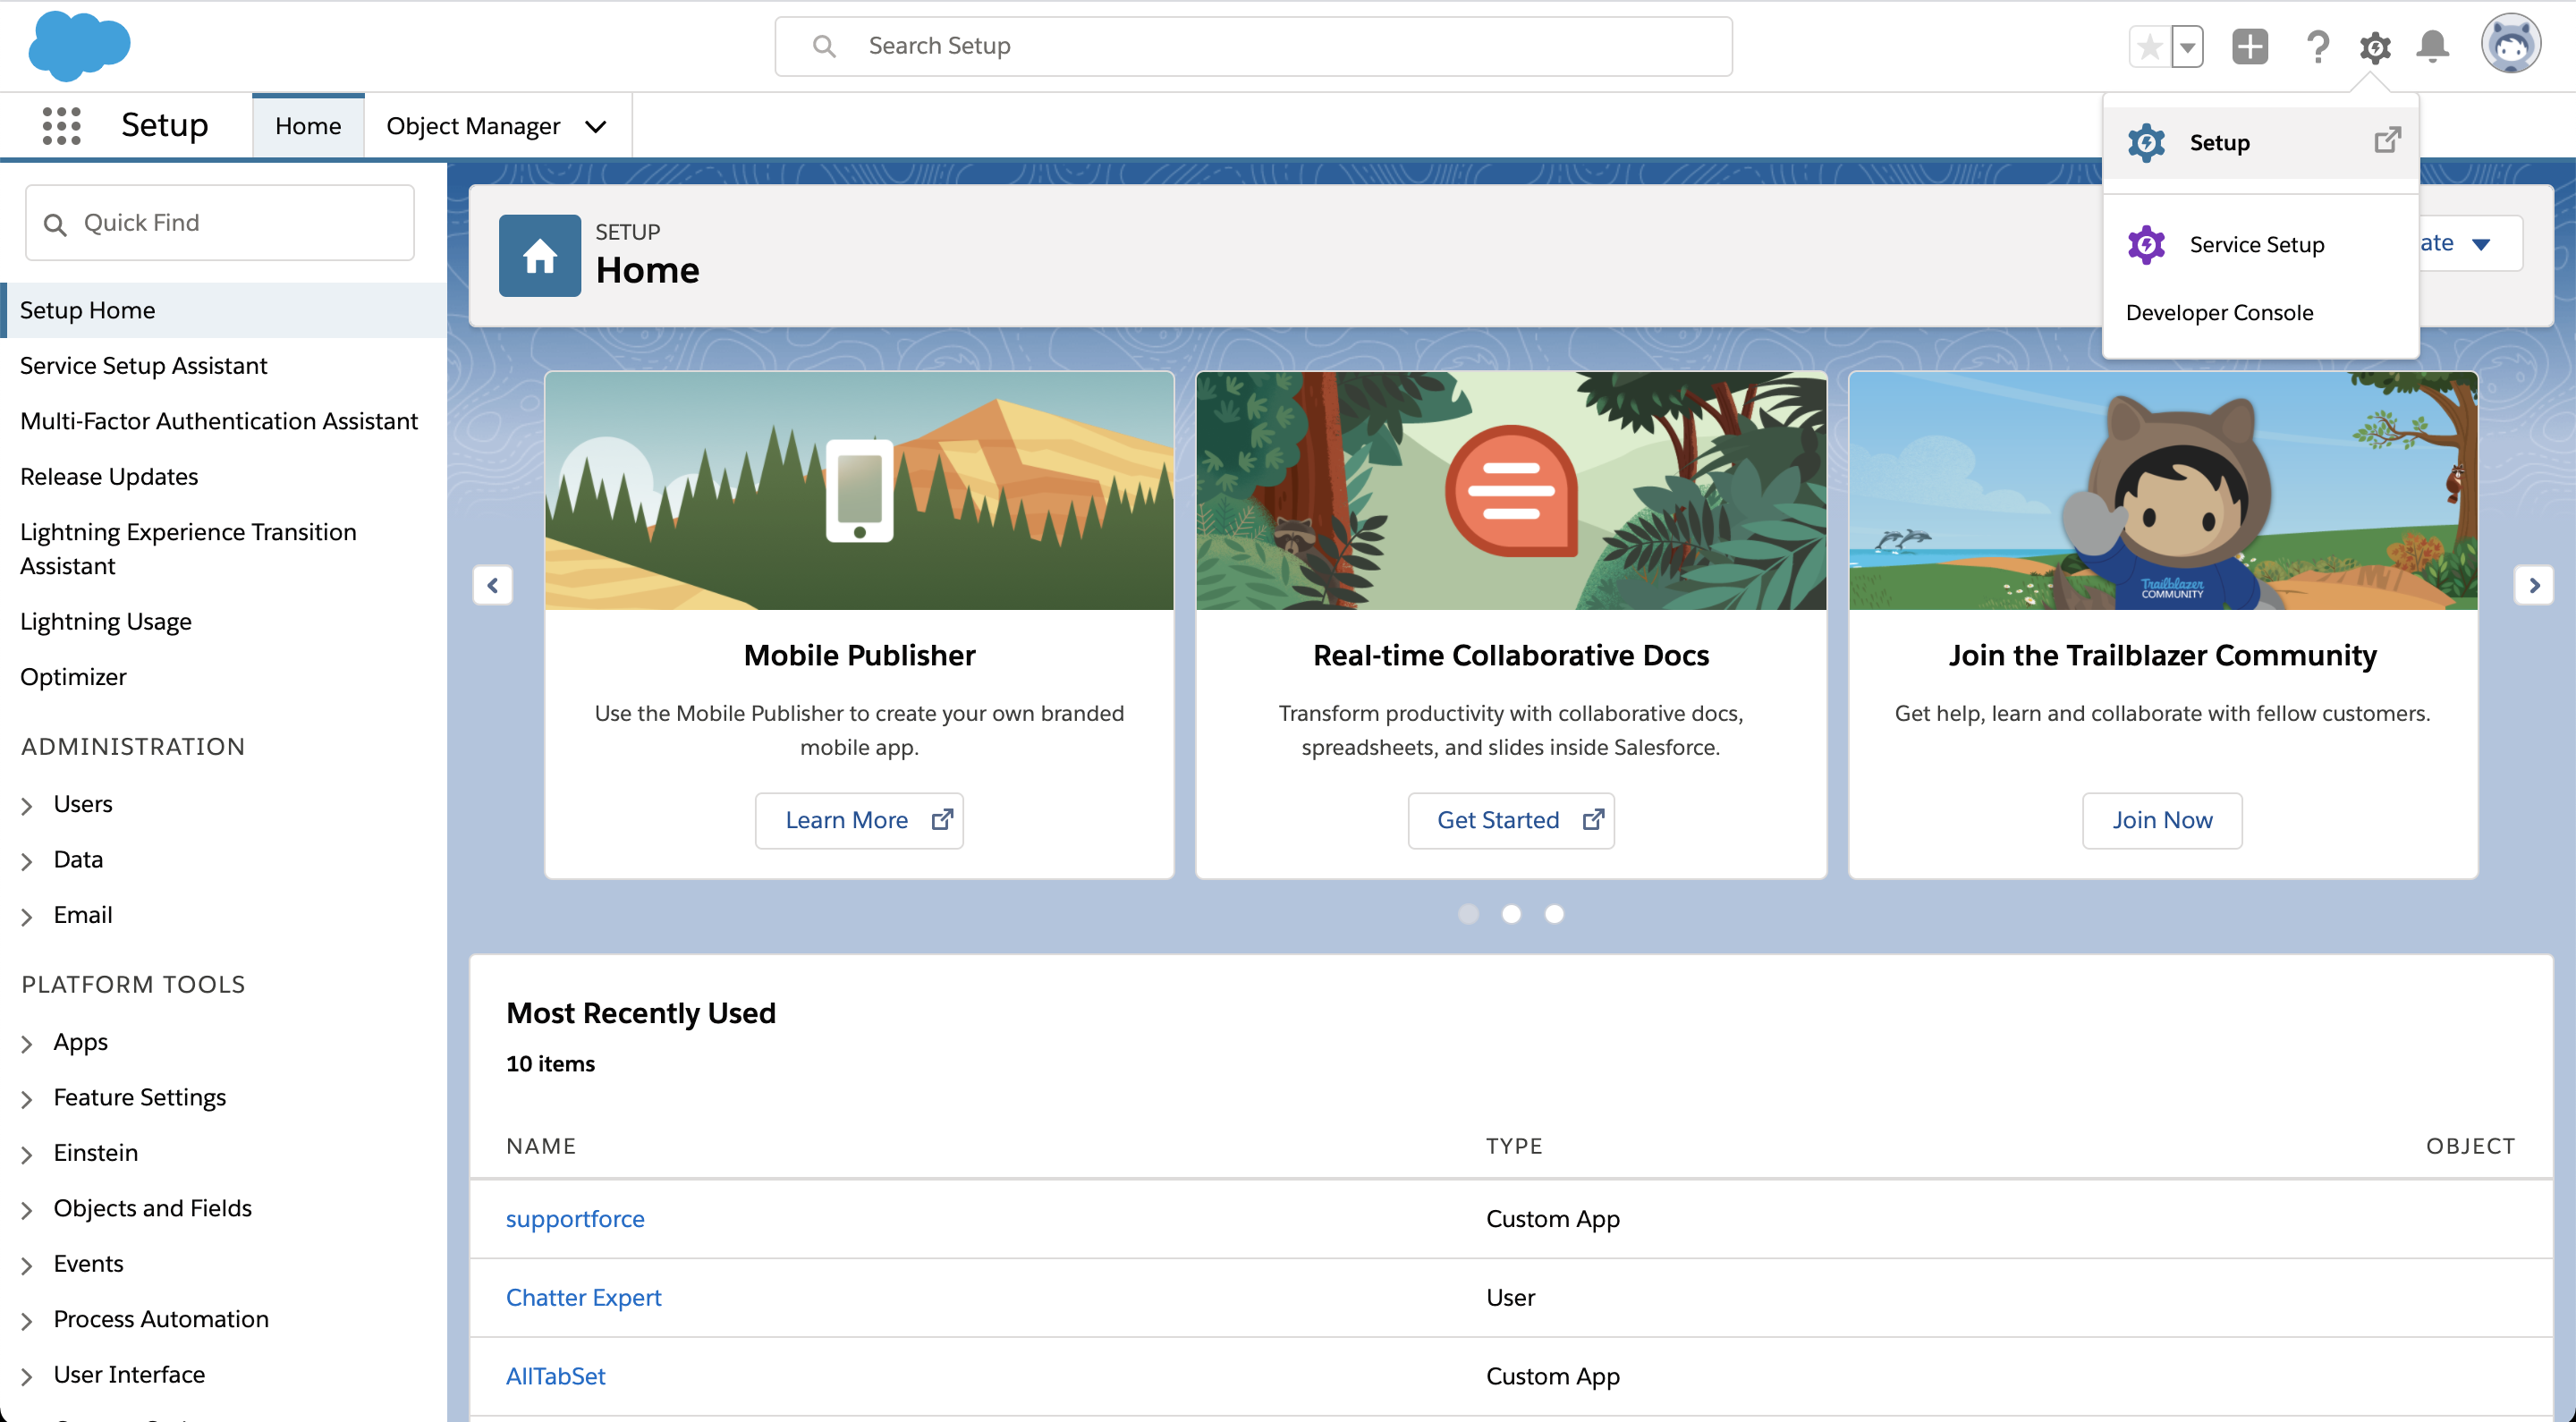Viewport: 2576px width, 1422px height.
Task: Open the notifications bell
Action: (2433, 46)
